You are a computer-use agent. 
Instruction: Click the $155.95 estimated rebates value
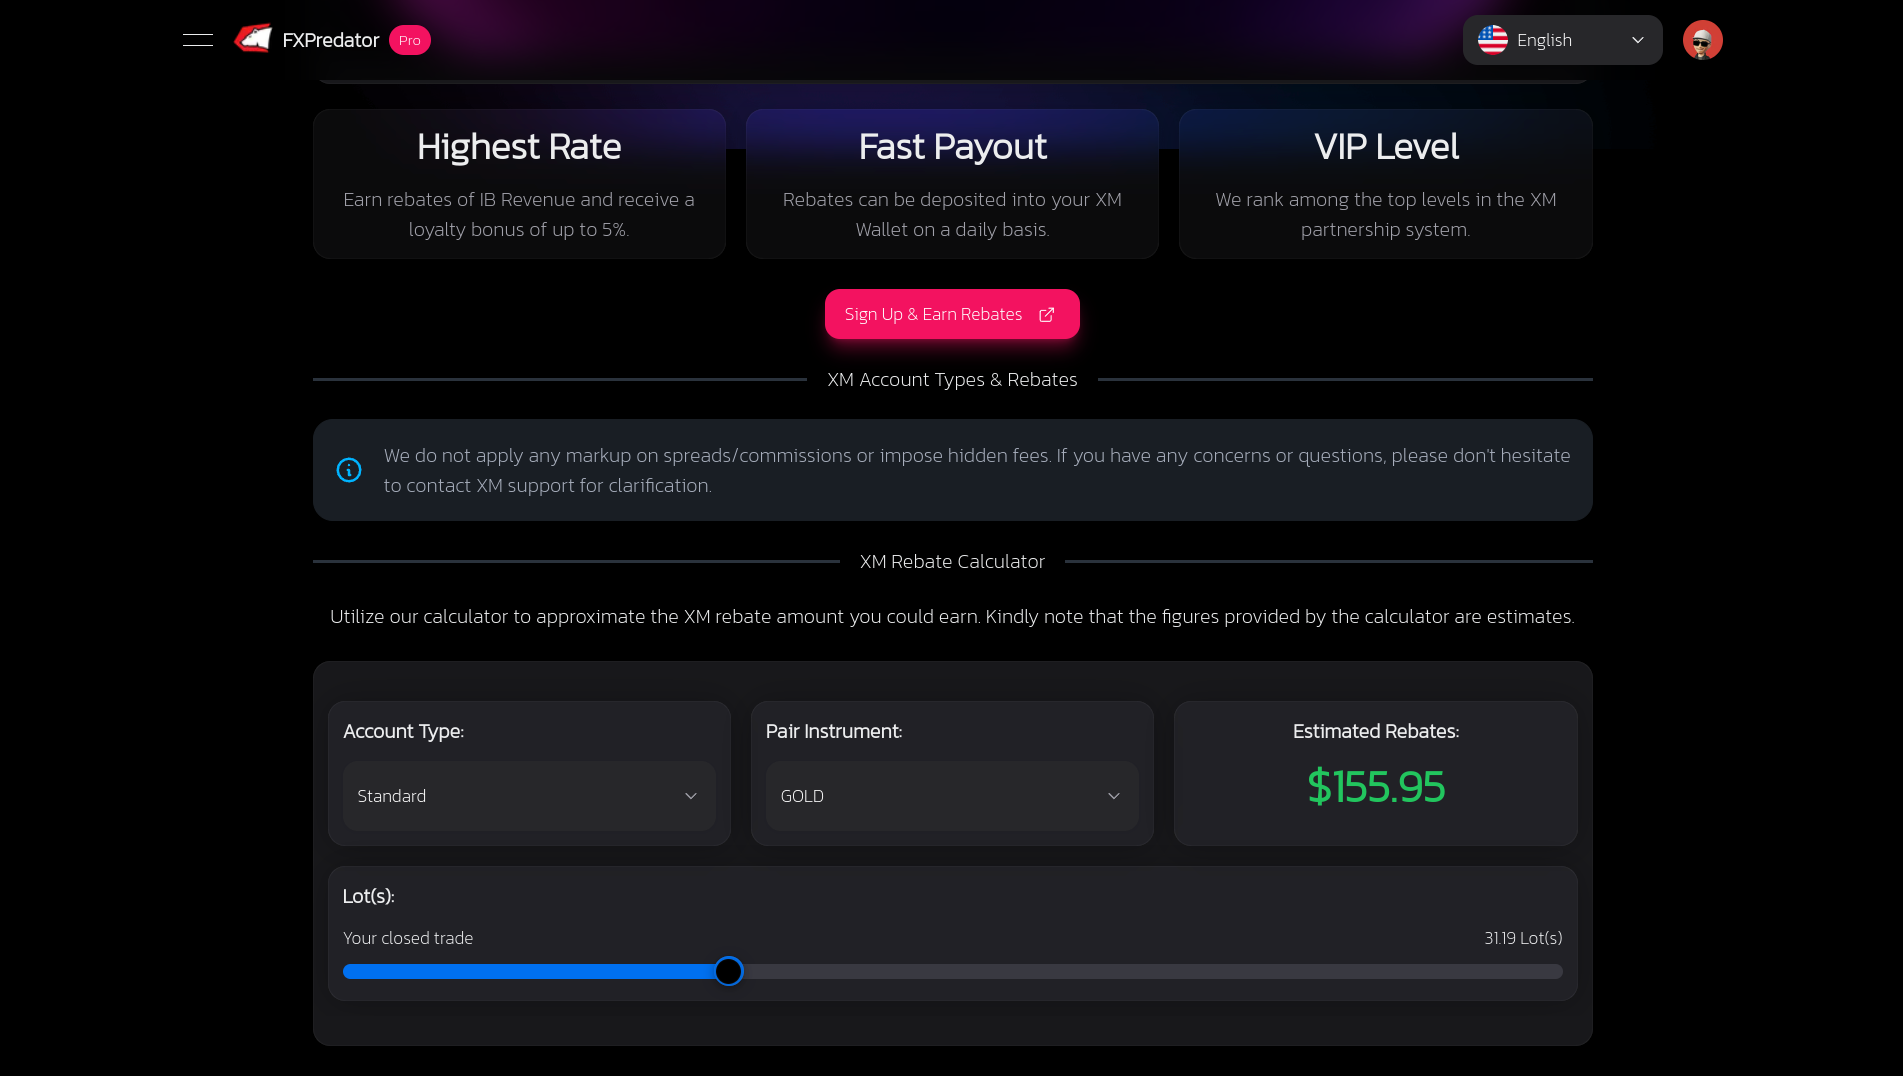pos(1376,787)
